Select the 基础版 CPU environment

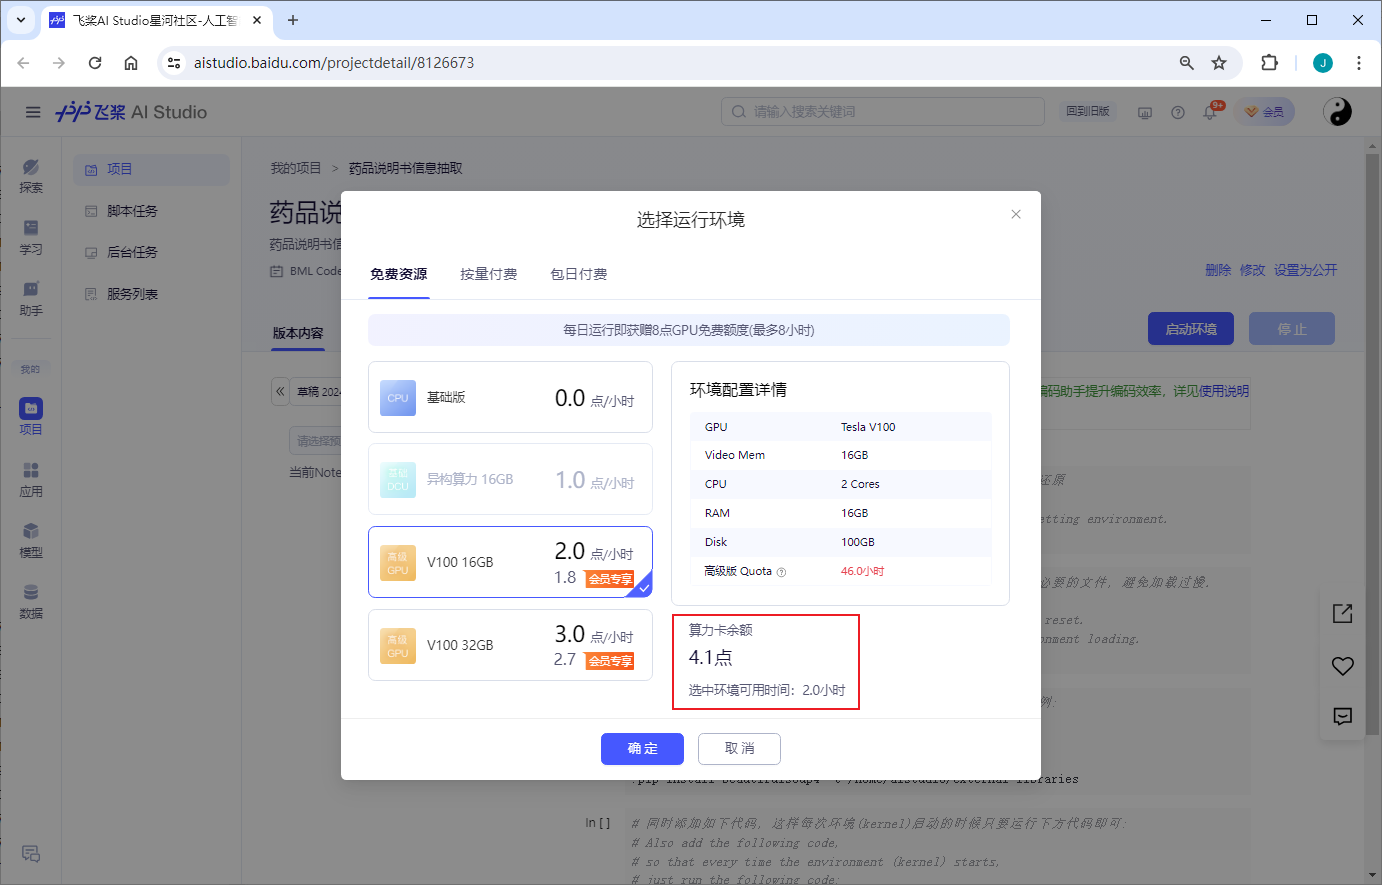coord(510,397)
